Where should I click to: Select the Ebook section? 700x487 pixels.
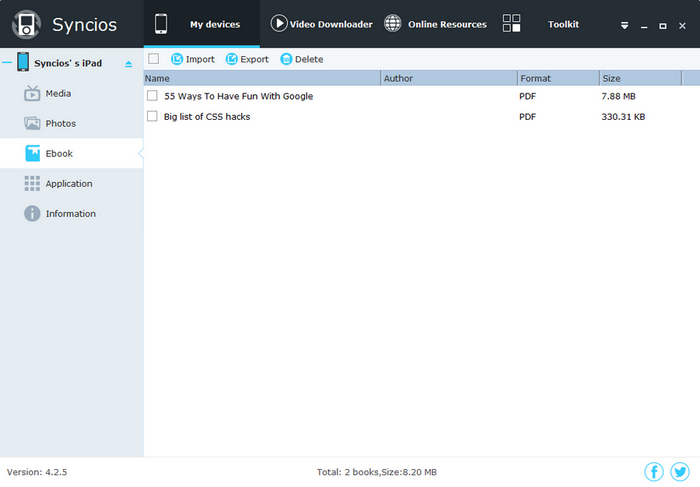pos(59,153)
